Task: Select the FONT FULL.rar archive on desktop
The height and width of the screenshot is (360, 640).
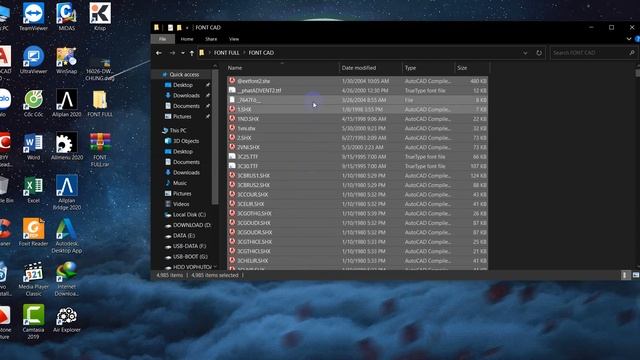Action: (x=100, y=149)
